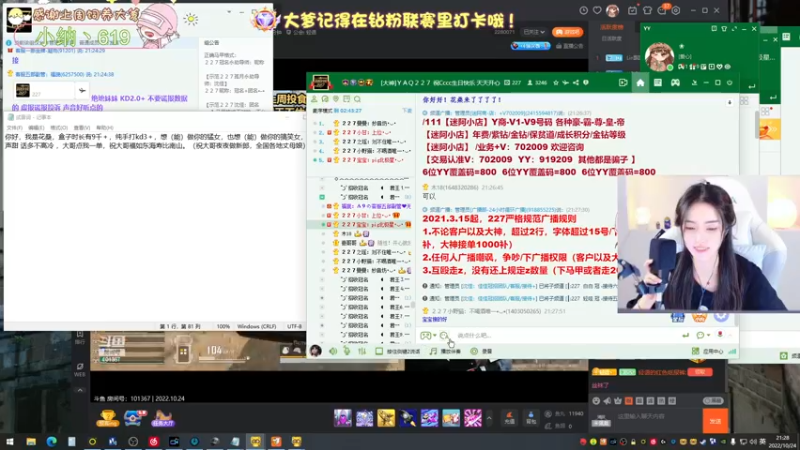Open the template panel icon beside home

[x=658, y=83]
